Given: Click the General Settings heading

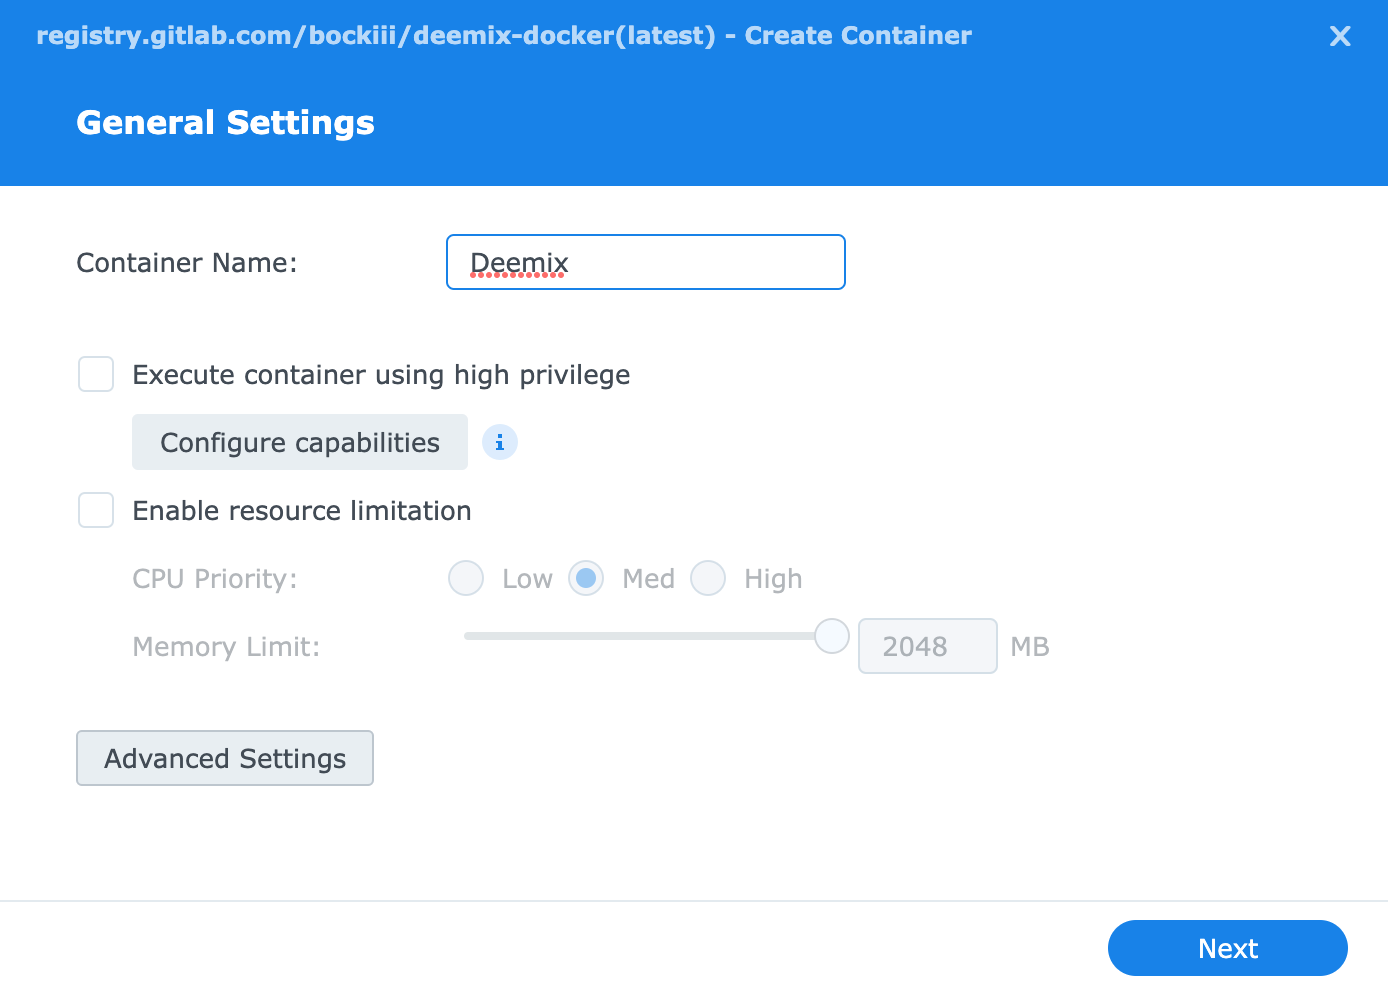Looking at the screenshot, I should (x=225, y=122).
